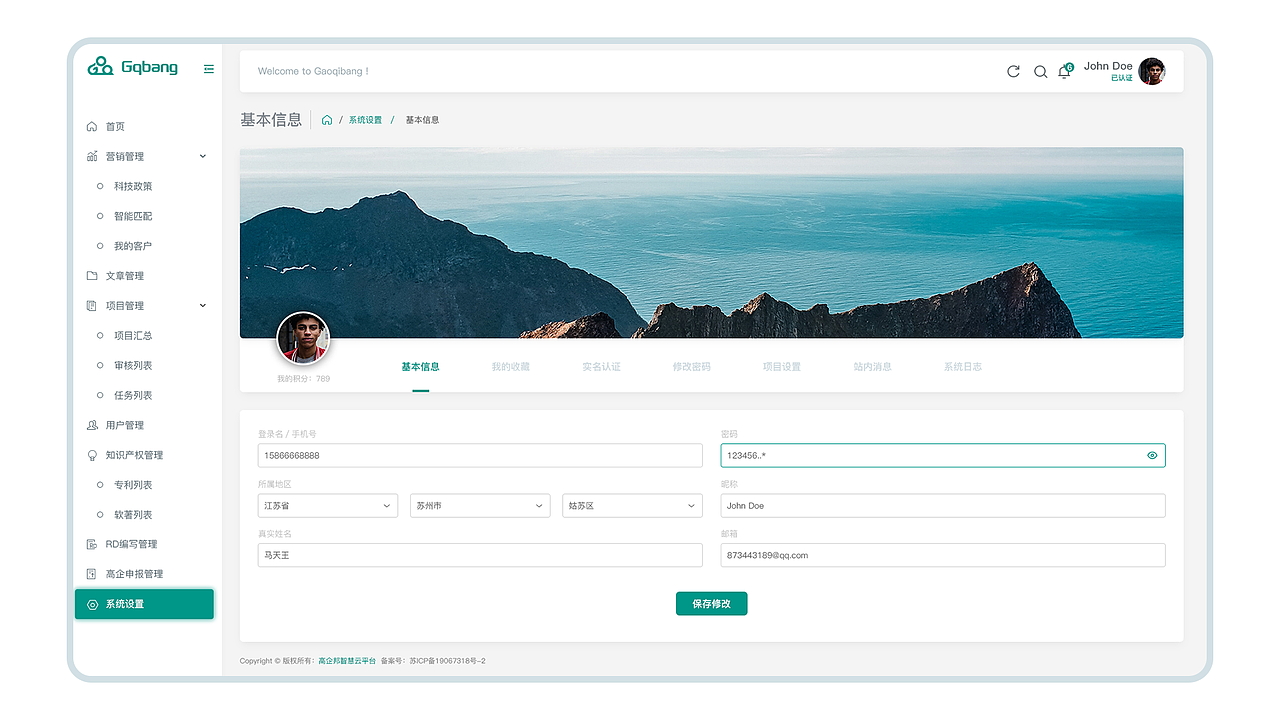Image resolution: width=1280 pixels, height=720 pixels.
Task: Collapse the 项目管理 chevron
Action: point(203,305)
